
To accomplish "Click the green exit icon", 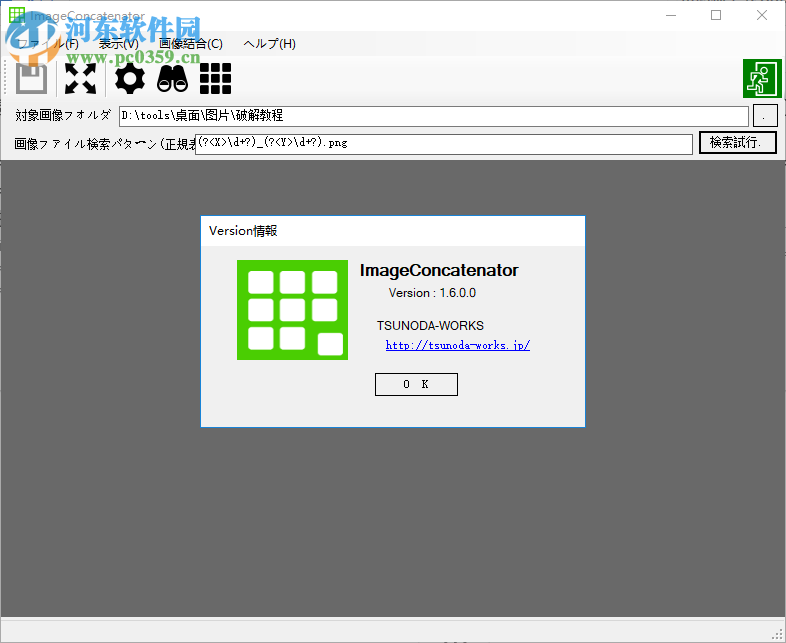I will coord(762,78).
